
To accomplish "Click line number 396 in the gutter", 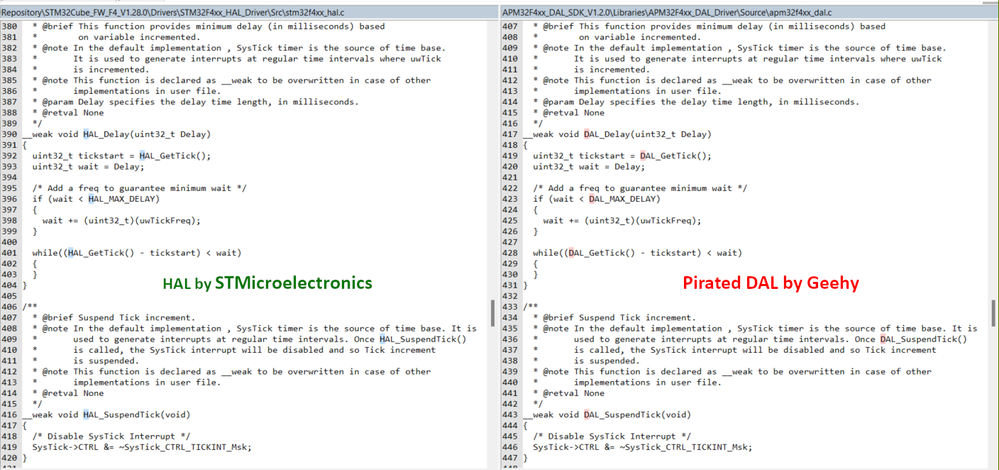I will tap(9, 199).
